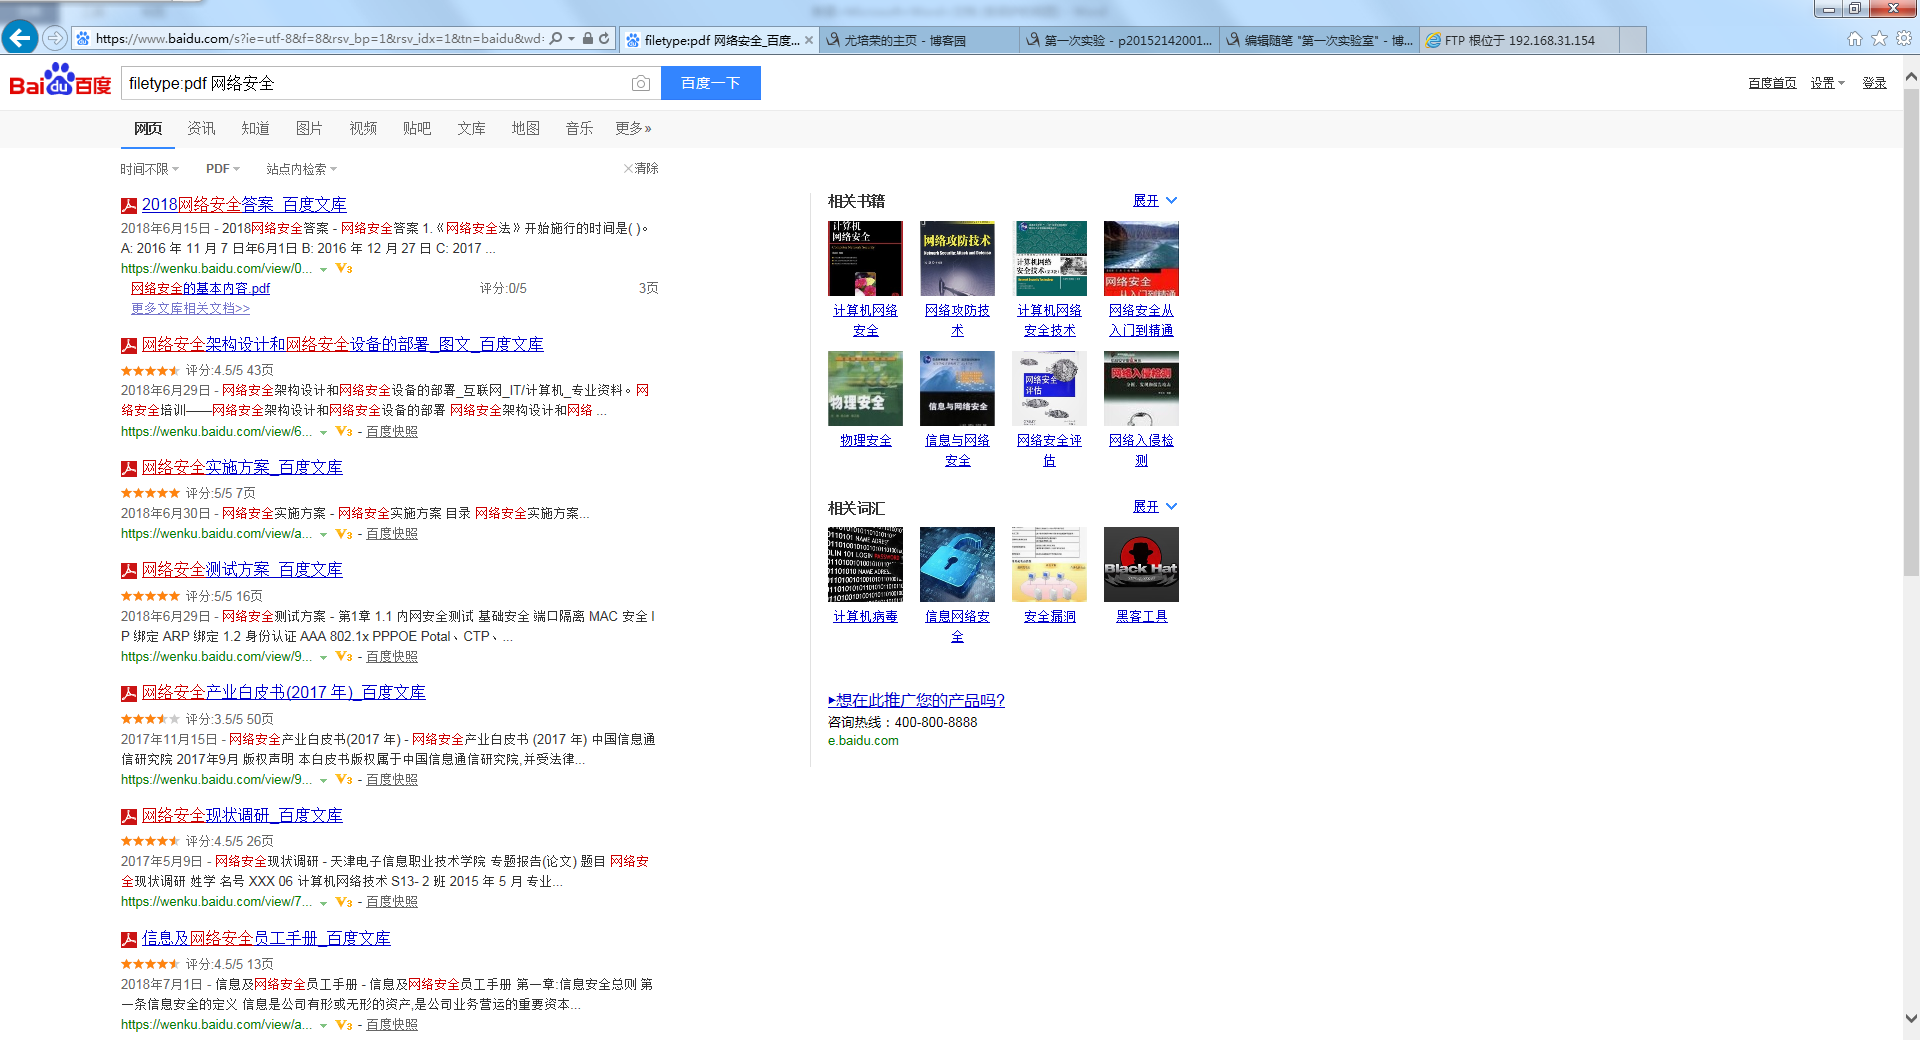Image resolution: width=1920 pixels, height=1040 pixels.
Task: Click the security lock icon in address bar
Action: coord(588,39)
